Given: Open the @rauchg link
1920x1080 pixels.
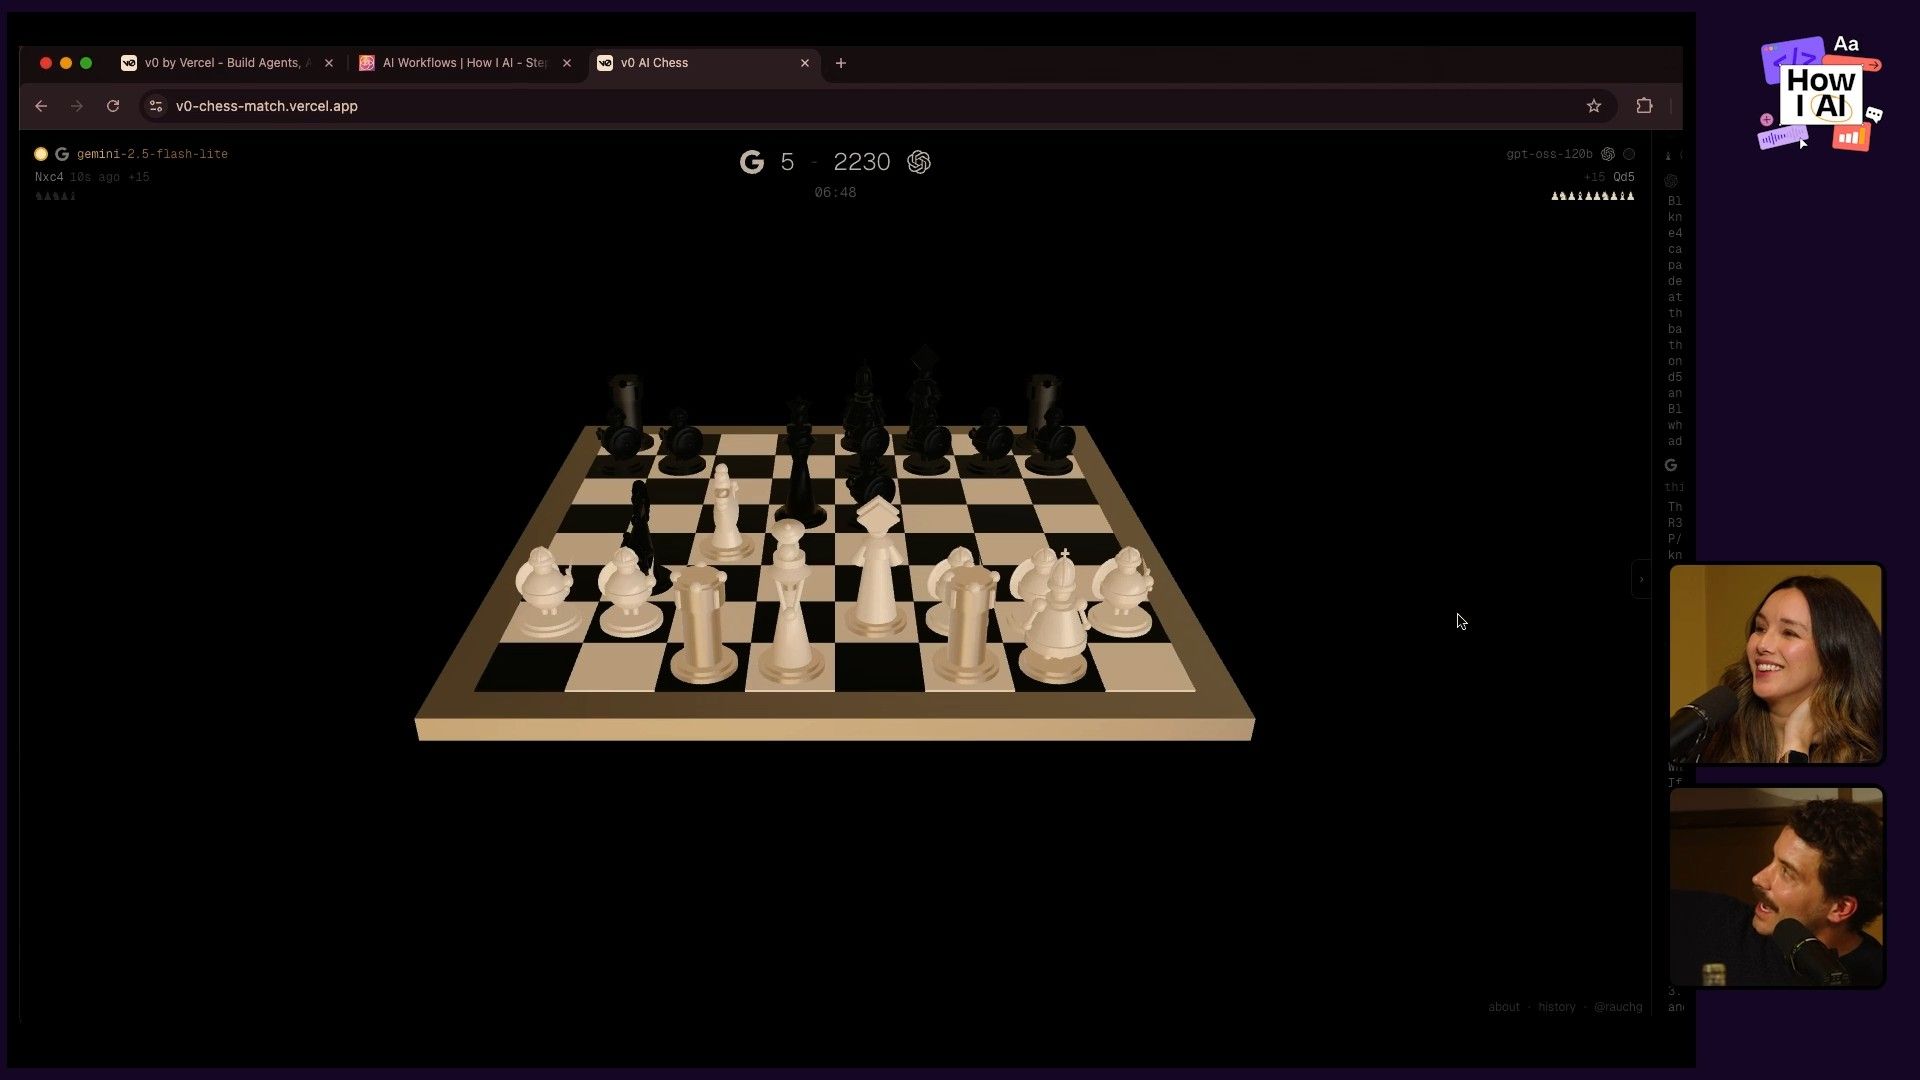Looking at the screenshot, I should click(x=1618, y=1007).
